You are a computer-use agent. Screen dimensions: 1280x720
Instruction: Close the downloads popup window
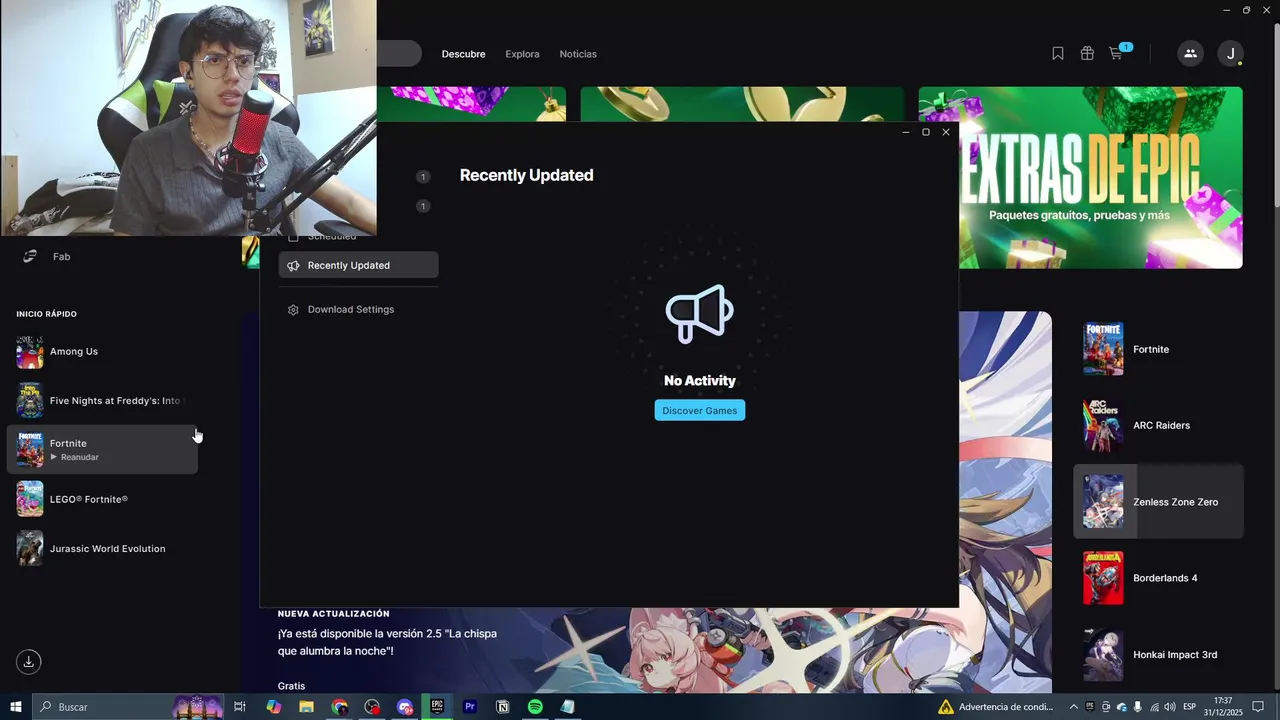click(x=946, y=132)
